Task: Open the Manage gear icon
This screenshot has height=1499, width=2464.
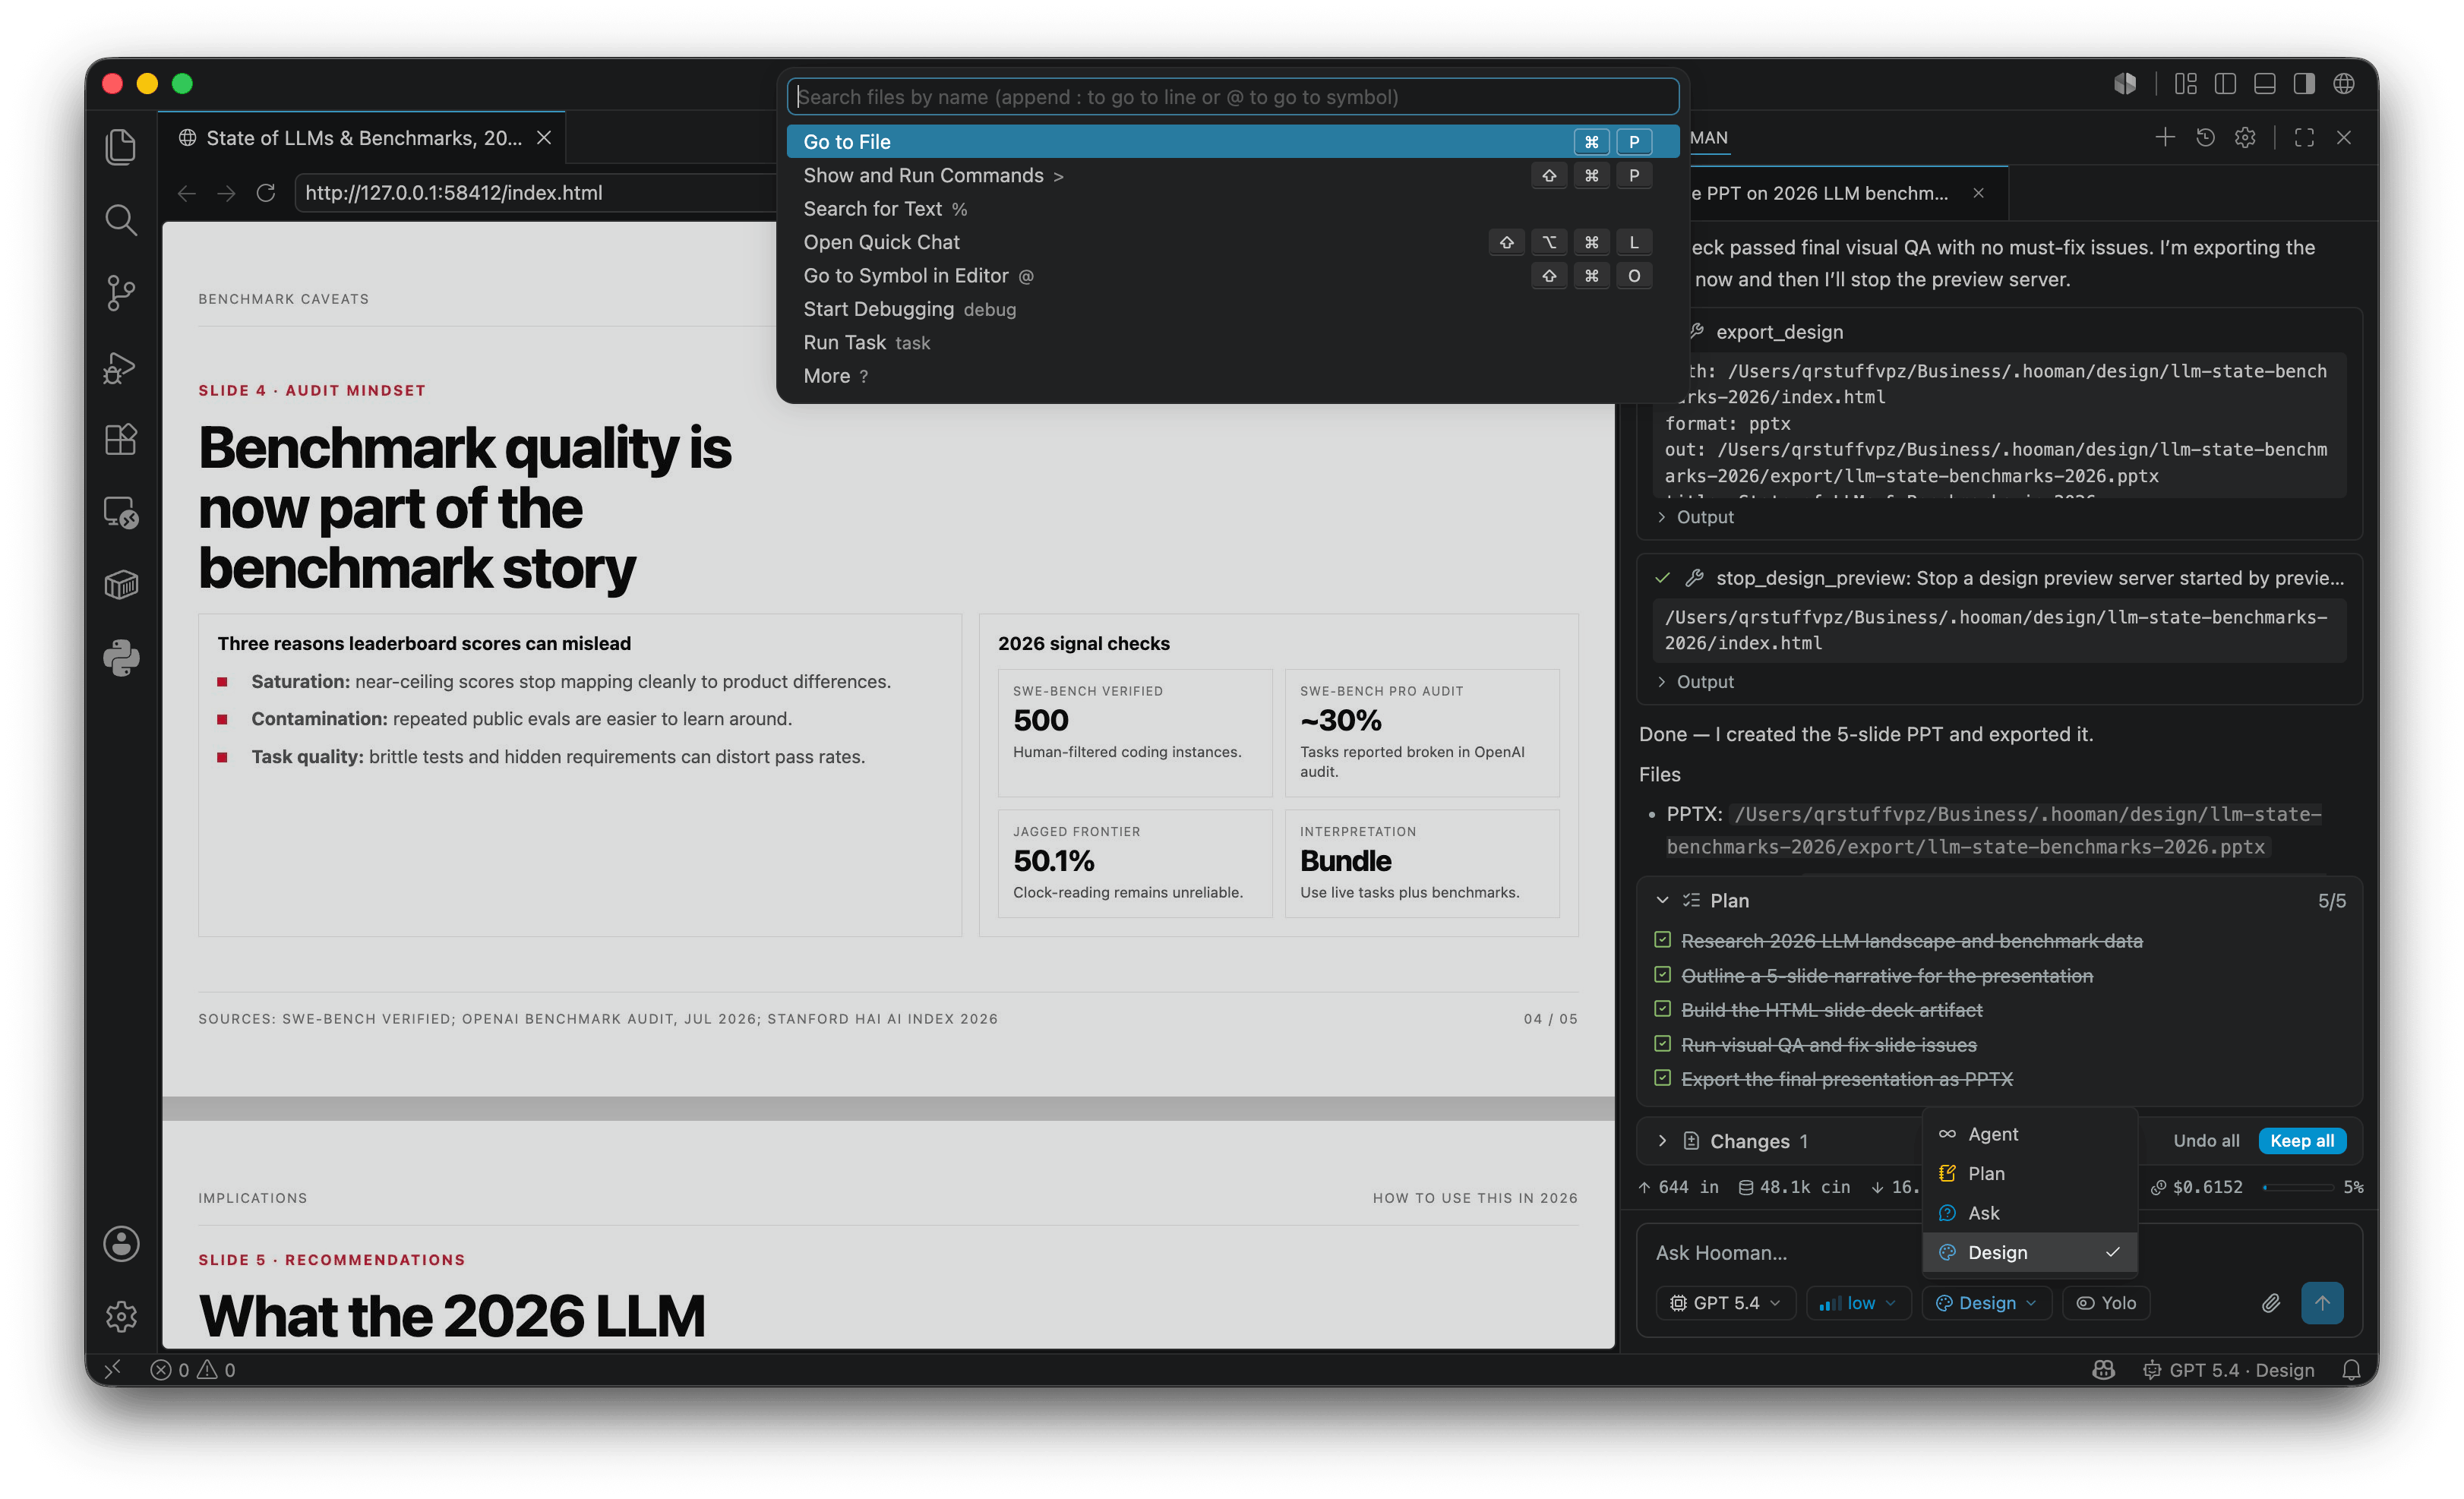Action: pyautogui.click(x=121, y=1315)
